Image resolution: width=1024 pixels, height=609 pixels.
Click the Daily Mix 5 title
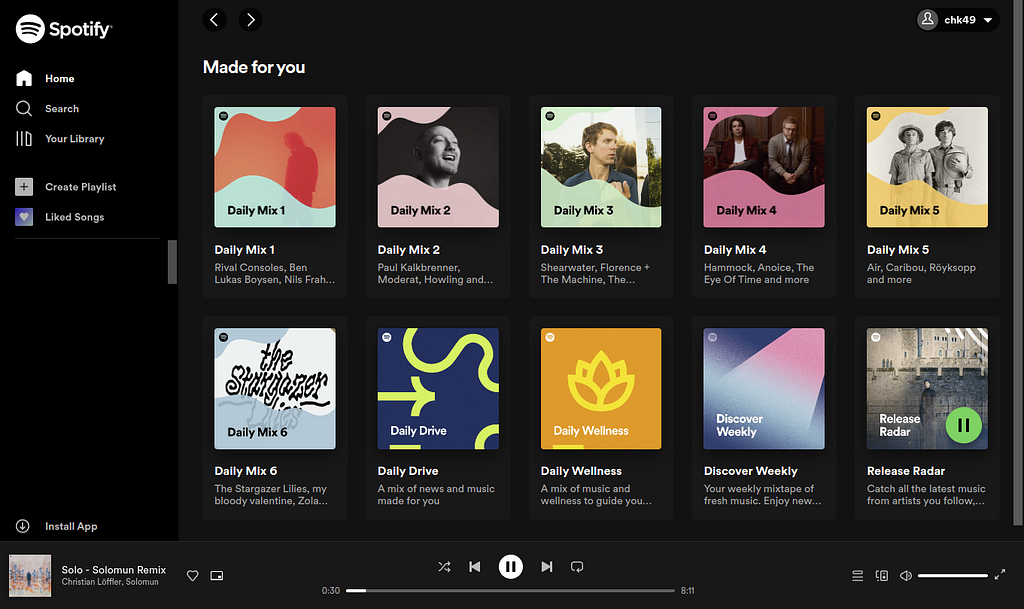click(898, 249)
